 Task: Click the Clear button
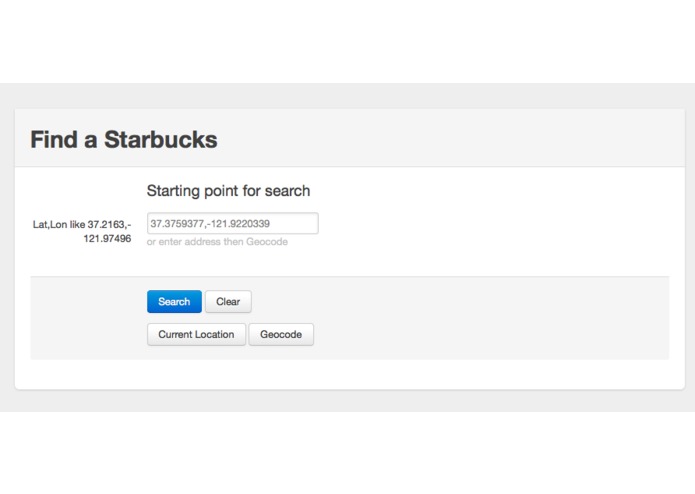click(x=228, y=302)
